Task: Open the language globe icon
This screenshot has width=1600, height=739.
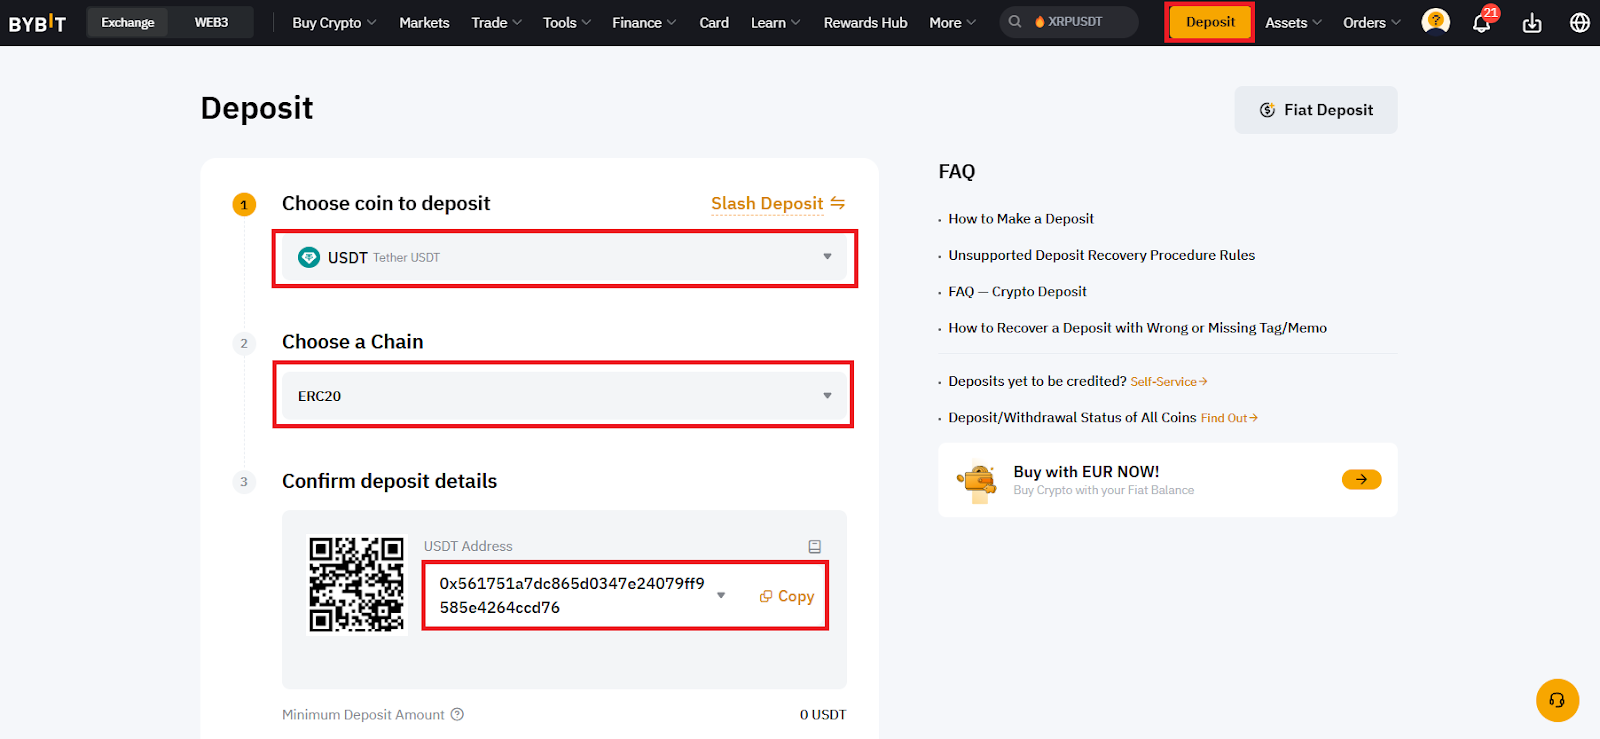Action: click(1580, 22)
